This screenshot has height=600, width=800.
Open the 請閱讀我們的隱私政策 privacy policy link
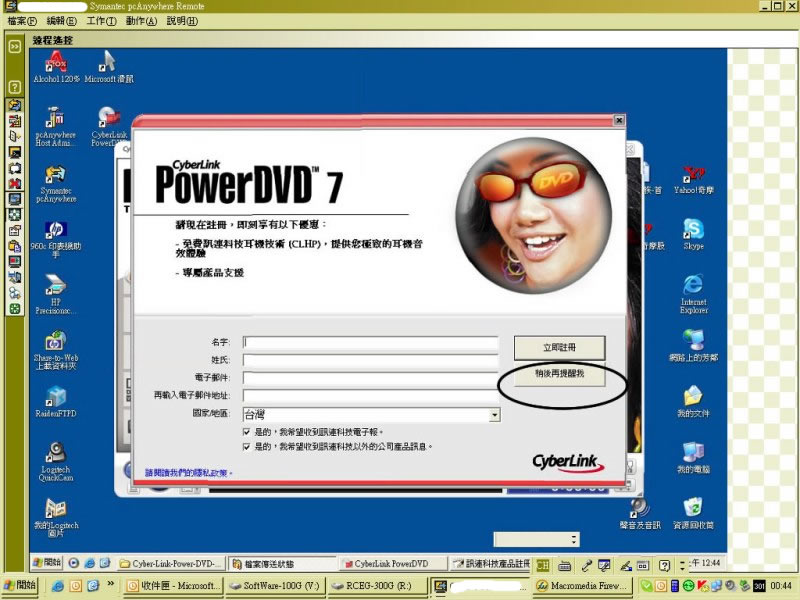click(188, 473)
